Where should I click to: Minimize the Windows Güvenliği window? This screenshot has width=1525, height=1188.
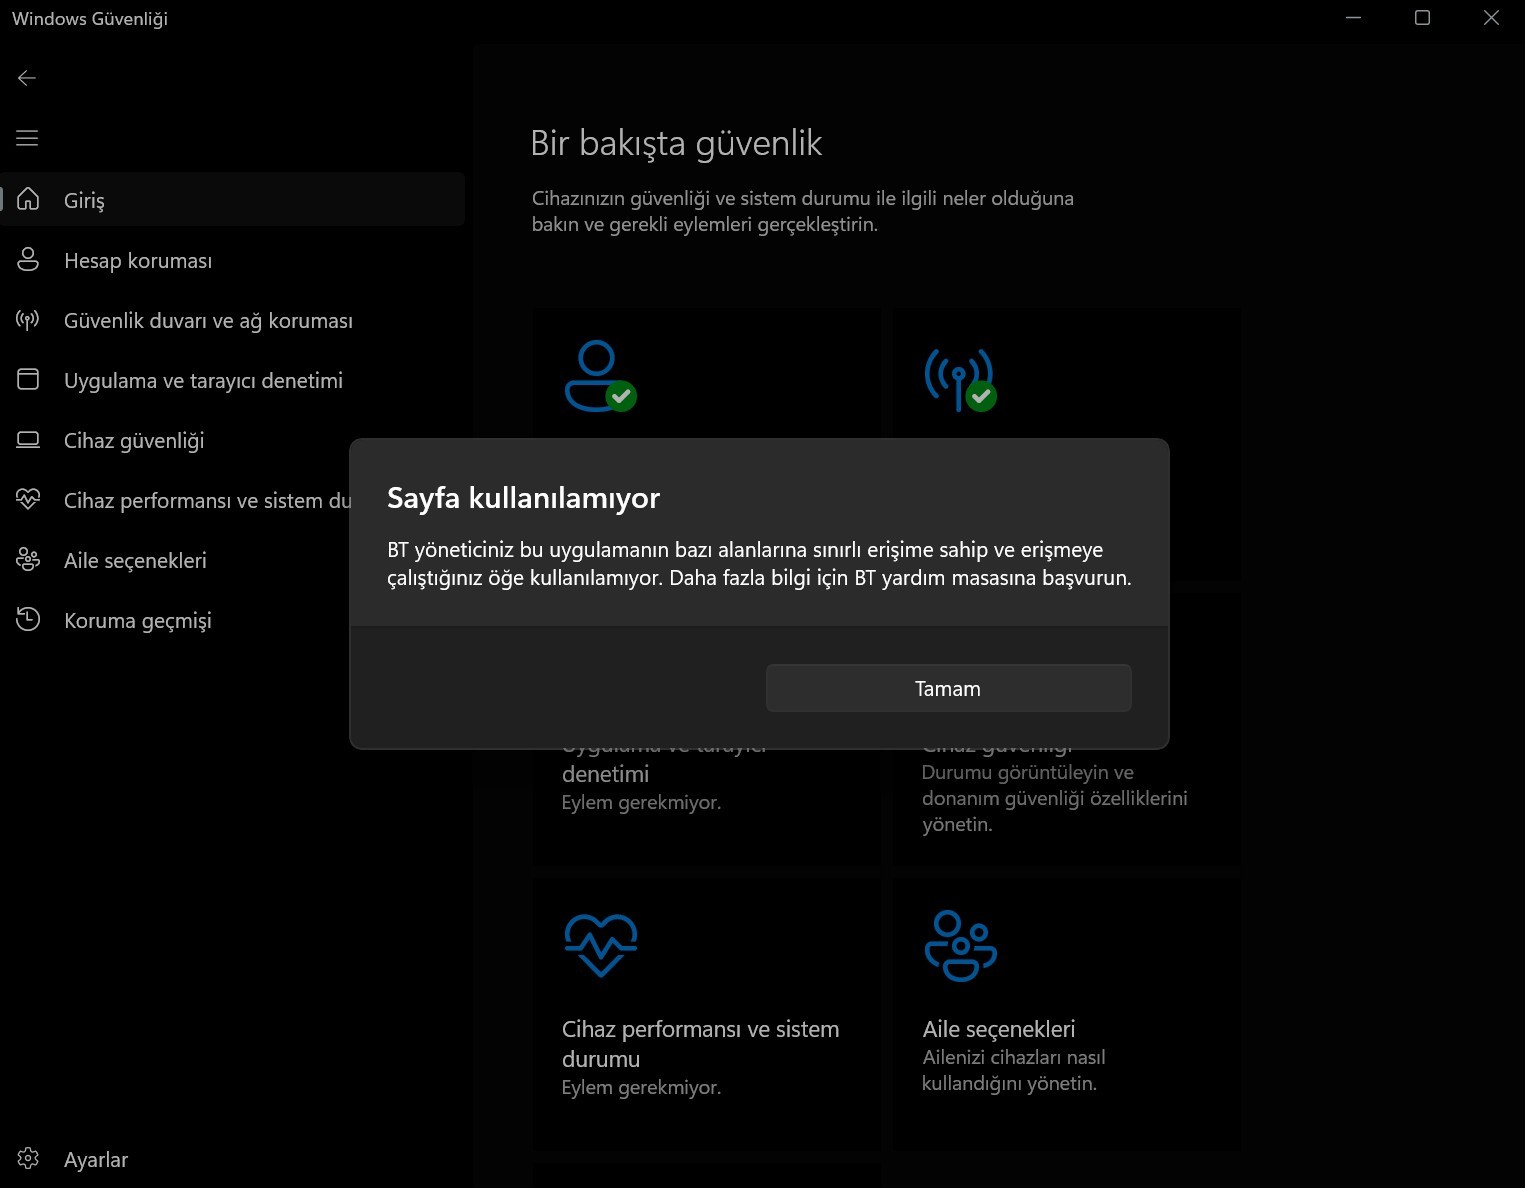[1354, 18]
